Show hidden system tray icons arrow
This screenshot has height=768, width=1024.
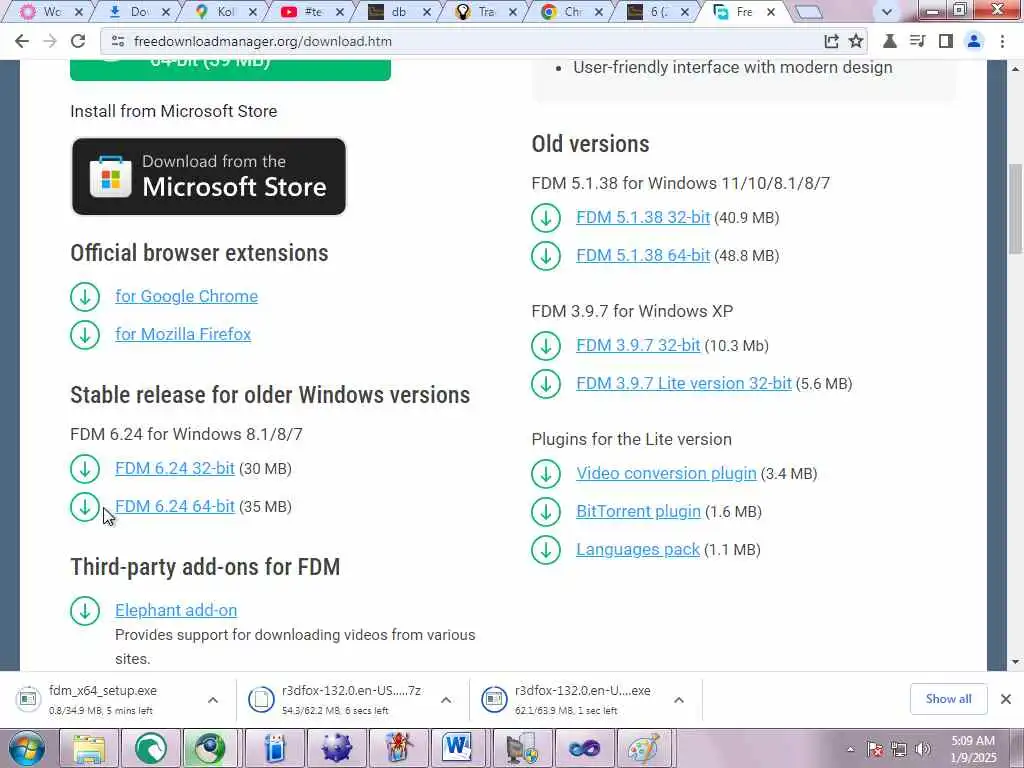click(851, 749)
